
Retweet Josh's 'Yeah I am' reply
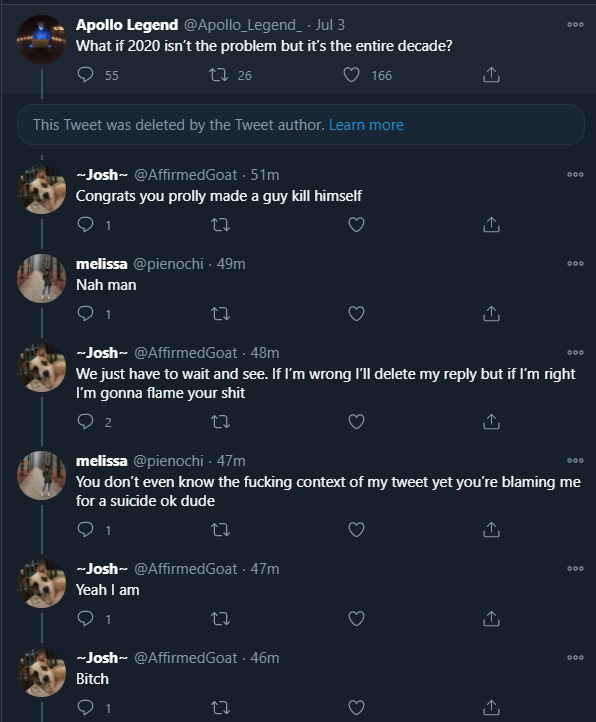[220, 619]
